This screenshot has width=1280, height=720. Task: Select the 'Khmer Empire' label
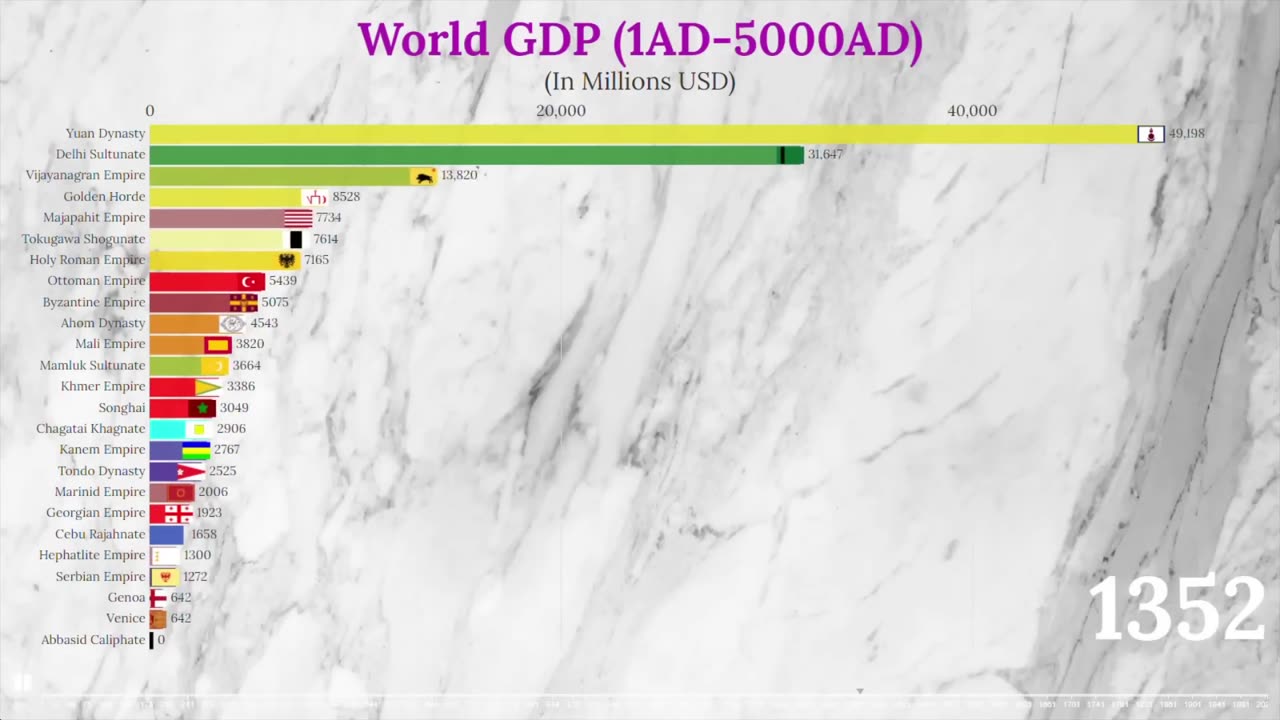(x=103, y=387)
